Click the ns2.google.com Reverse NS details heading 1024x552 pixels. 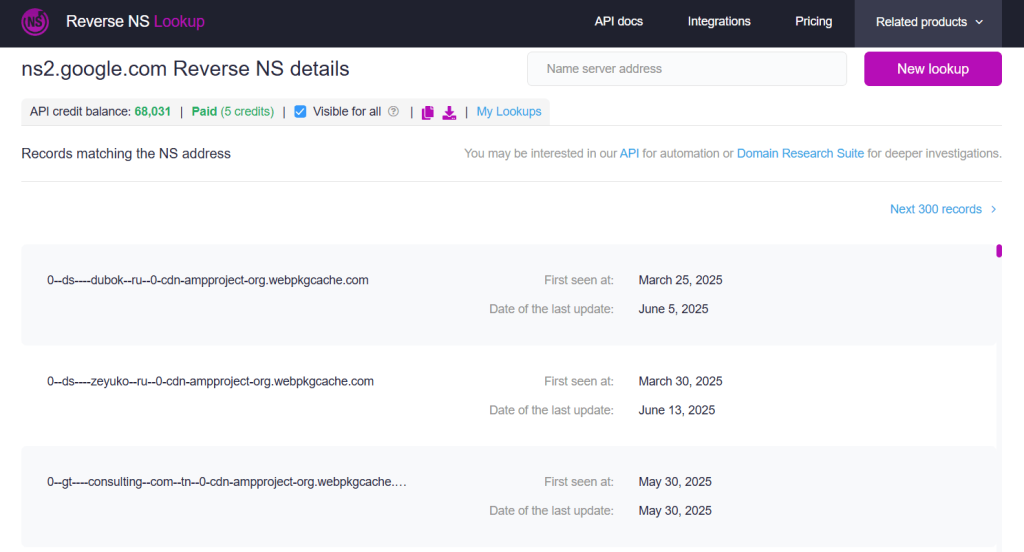(185, 69)
